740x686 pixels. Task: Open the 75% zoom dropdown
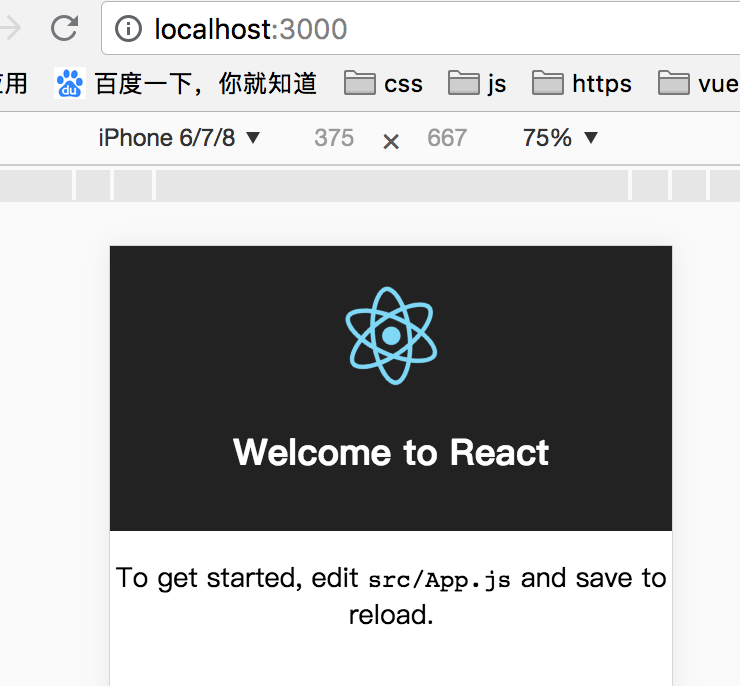pyautogui.click(x=560, y=138)
